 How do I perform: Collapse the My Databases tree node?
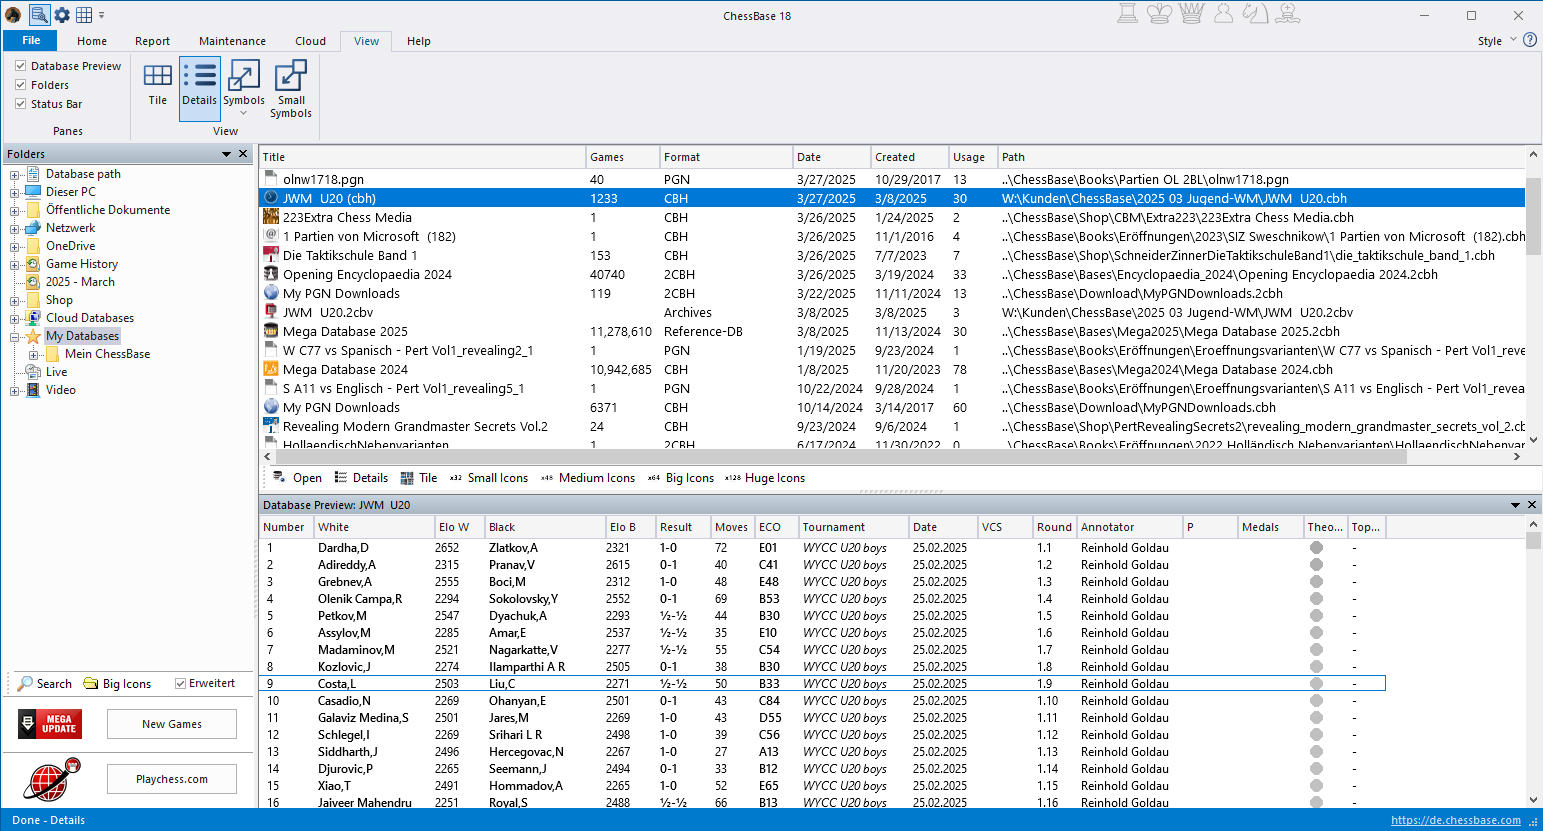click(15, 337)
